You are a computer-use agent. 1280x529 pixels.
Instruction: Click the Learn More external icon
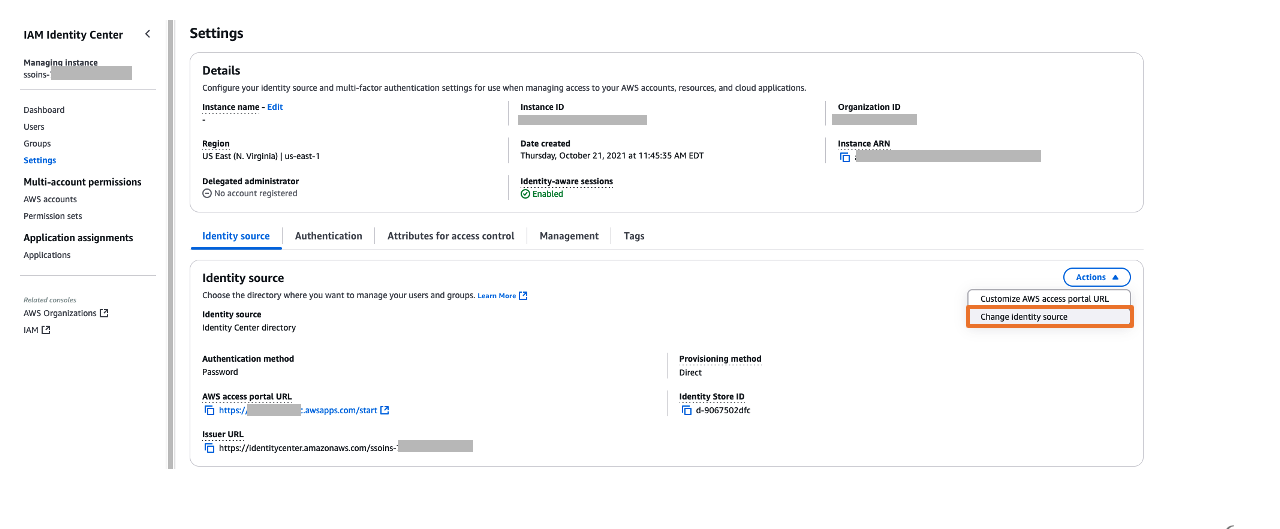(x=523, y=296)
